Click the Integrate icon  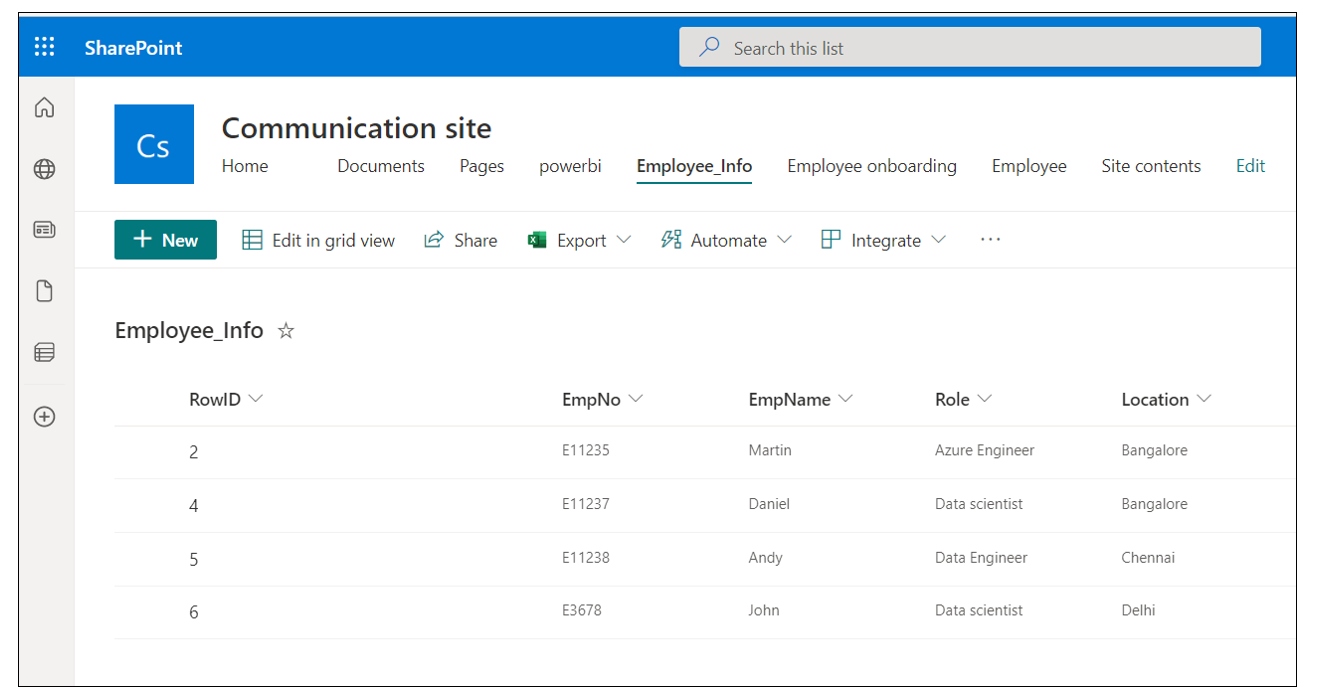[831, 240]
